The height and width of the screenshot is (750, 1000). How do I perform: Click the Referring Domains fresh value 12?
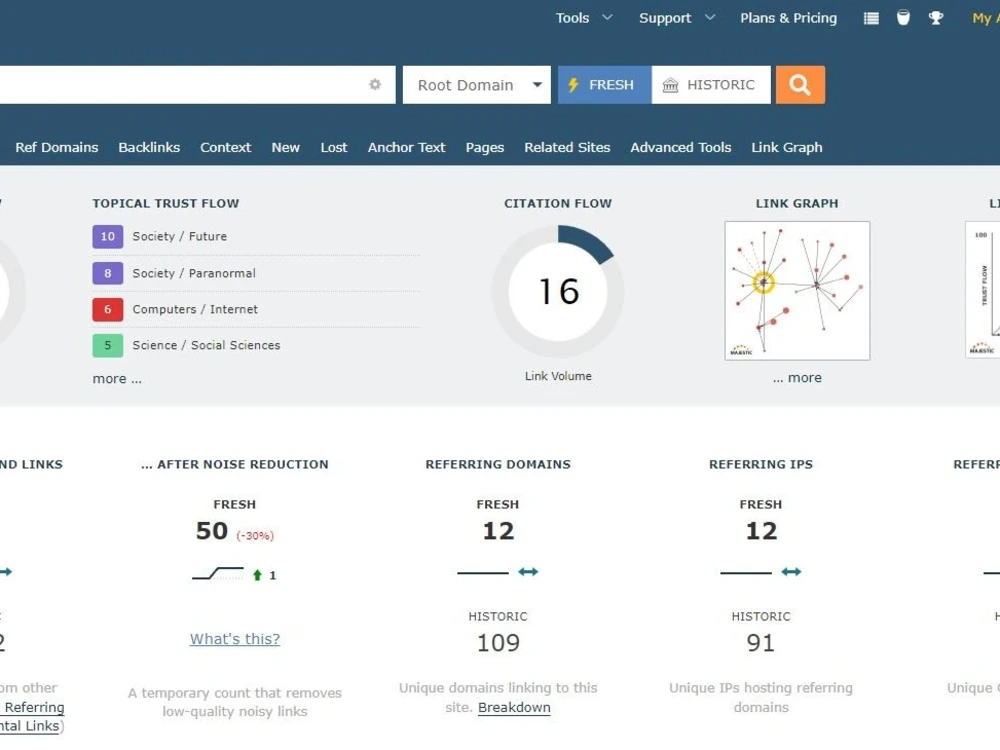(x=498, y=531)
